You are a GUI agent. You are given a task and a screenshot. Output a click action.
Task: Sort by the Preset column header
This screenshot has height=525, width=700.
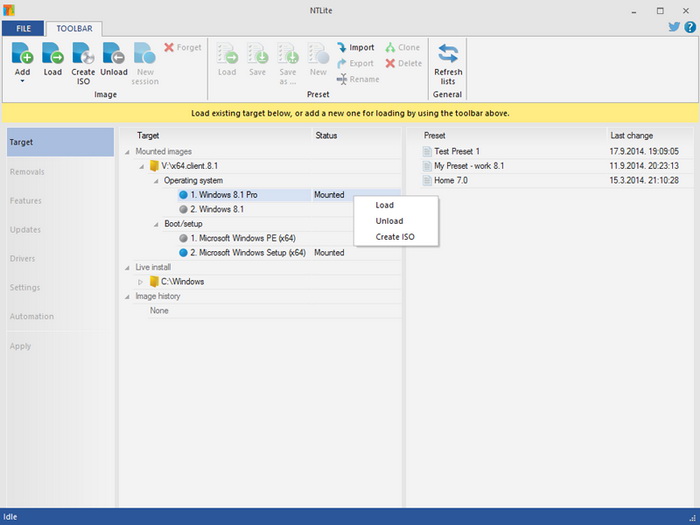[x=507, y=135]
